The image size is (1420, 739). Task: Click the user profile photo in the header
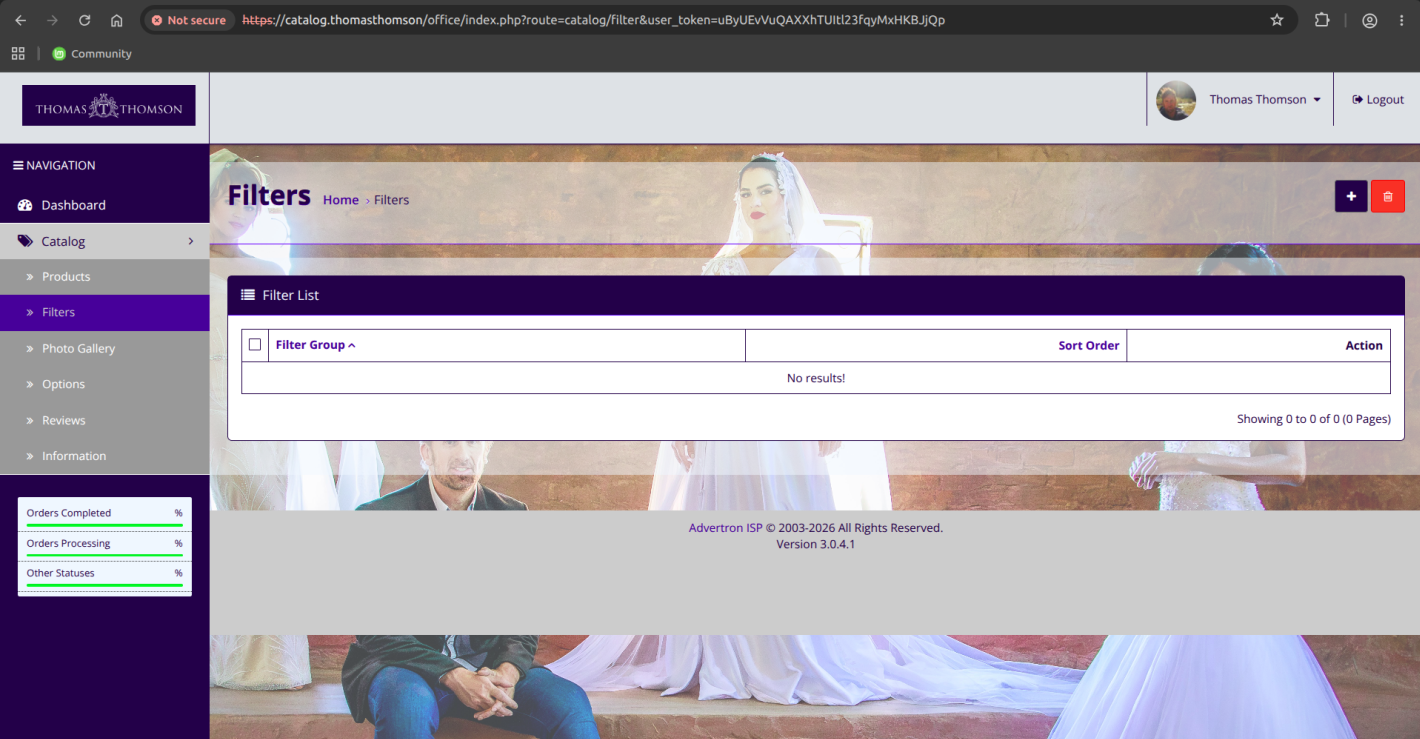click(x=1176, y=100)
